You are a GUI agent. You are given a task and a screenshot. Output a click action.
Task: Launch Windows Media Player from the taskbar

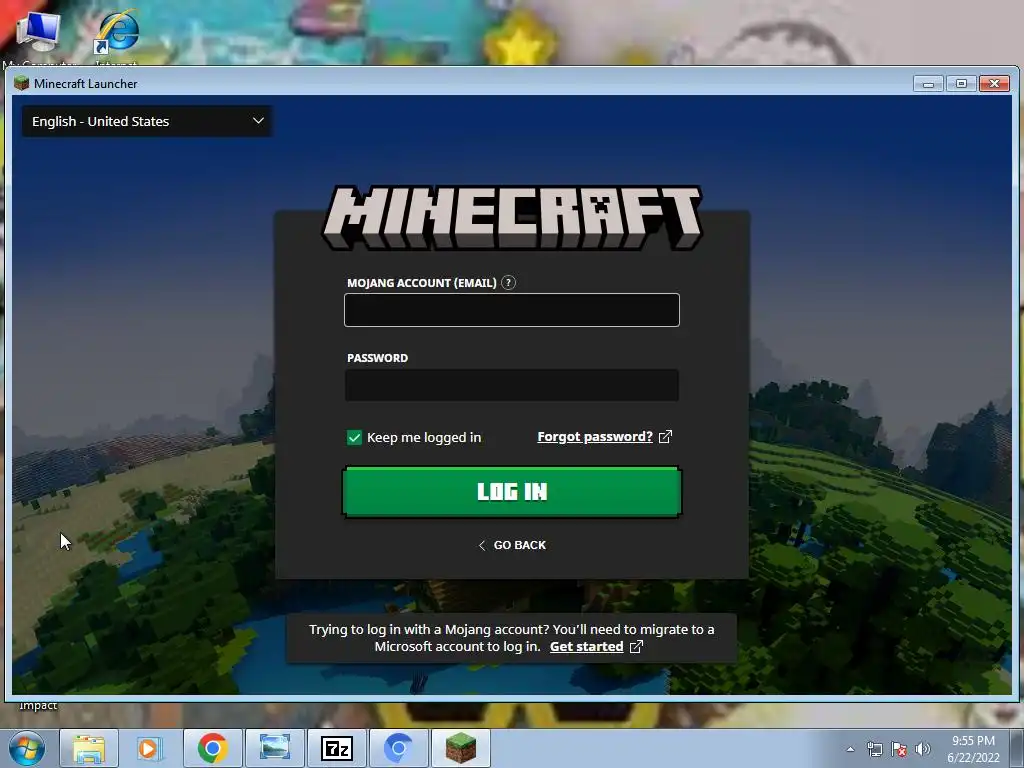coord(150,748)
